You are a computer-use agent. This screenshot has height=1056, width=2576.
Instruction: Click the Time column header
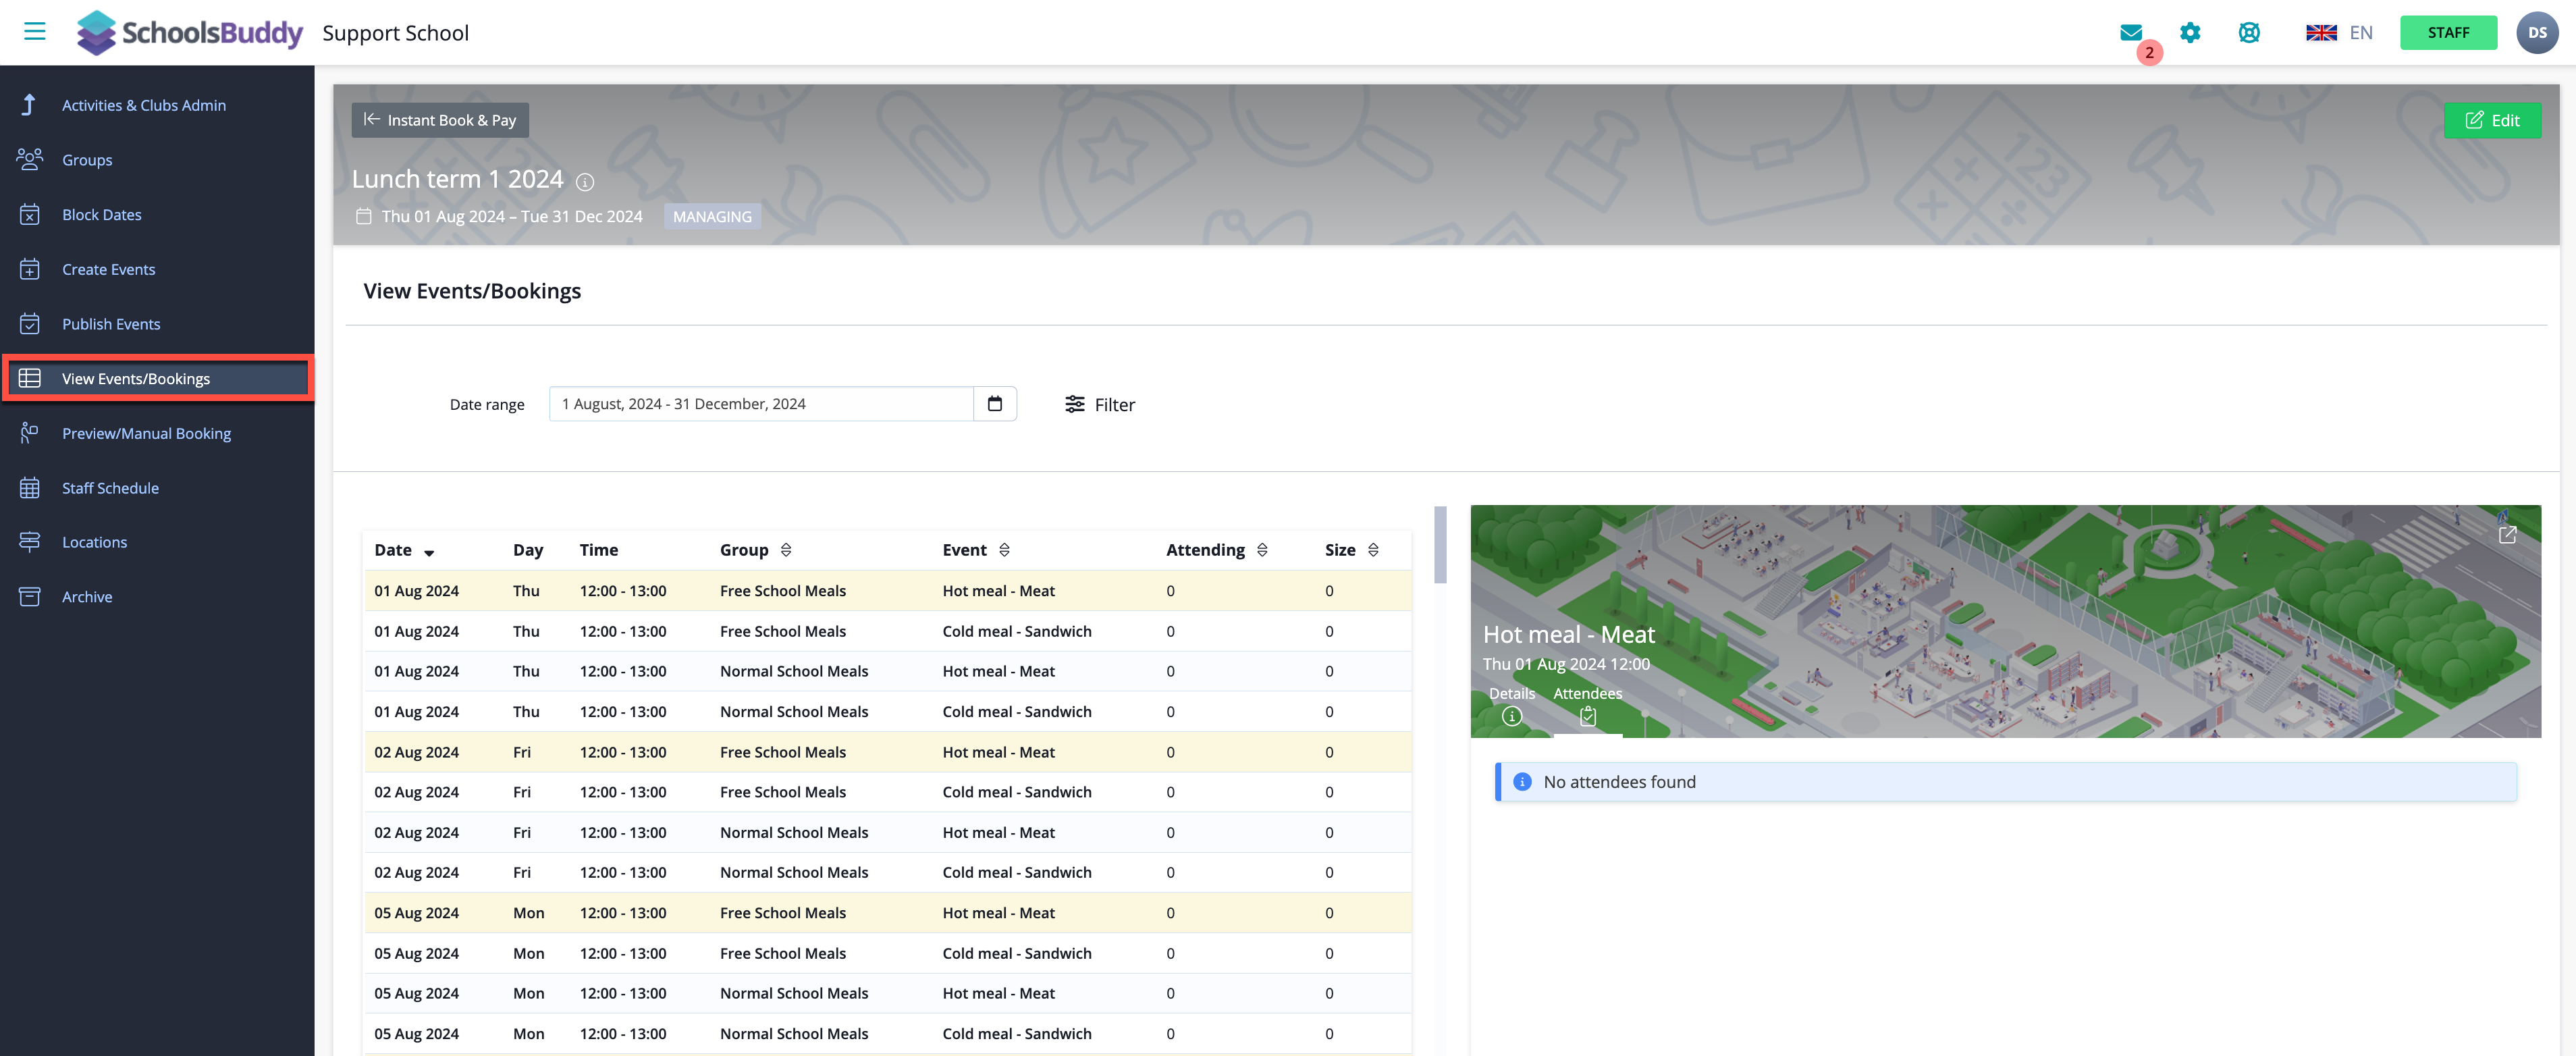(x=599, y=550)
